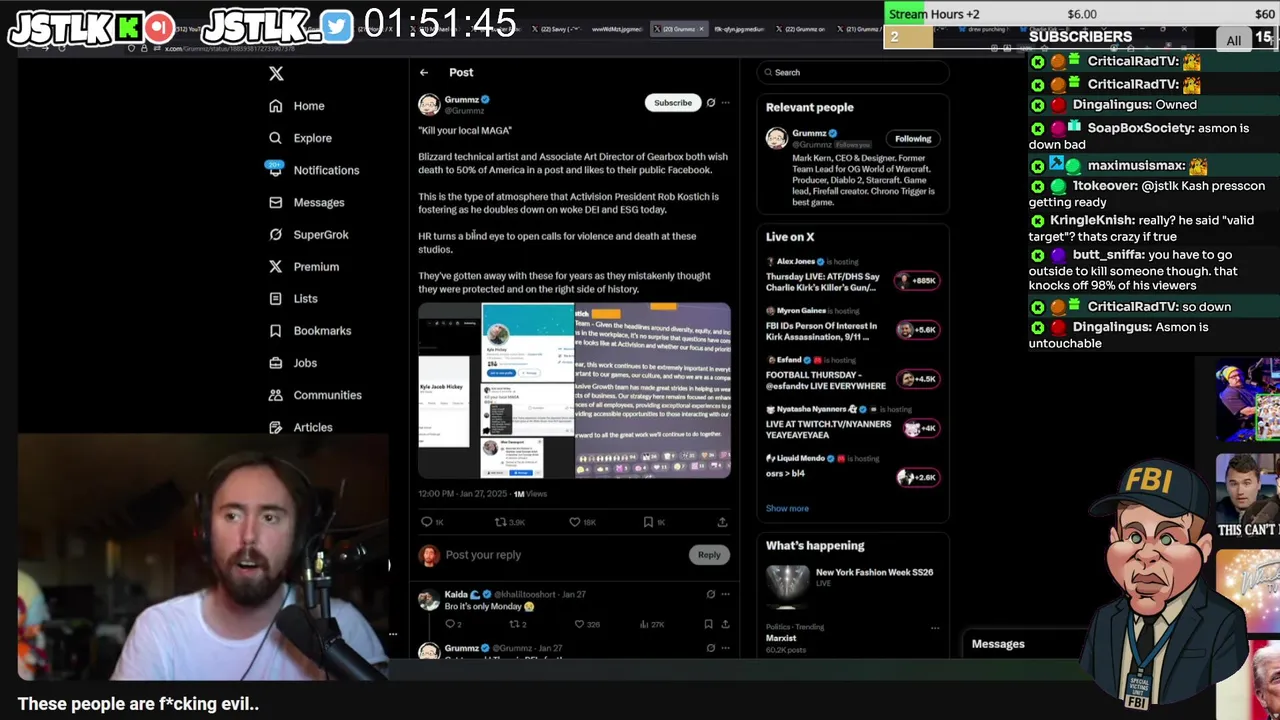Viewport: 1280px width, 720px height.
Task: Open the attached screenshot image in post
Action: coord(574,391)
